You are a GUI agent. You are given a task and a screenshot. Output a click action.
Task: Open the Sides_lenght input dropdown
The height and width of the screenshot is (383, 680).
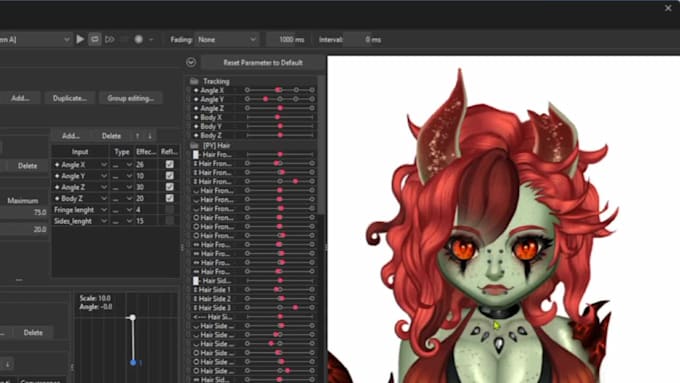104,221
